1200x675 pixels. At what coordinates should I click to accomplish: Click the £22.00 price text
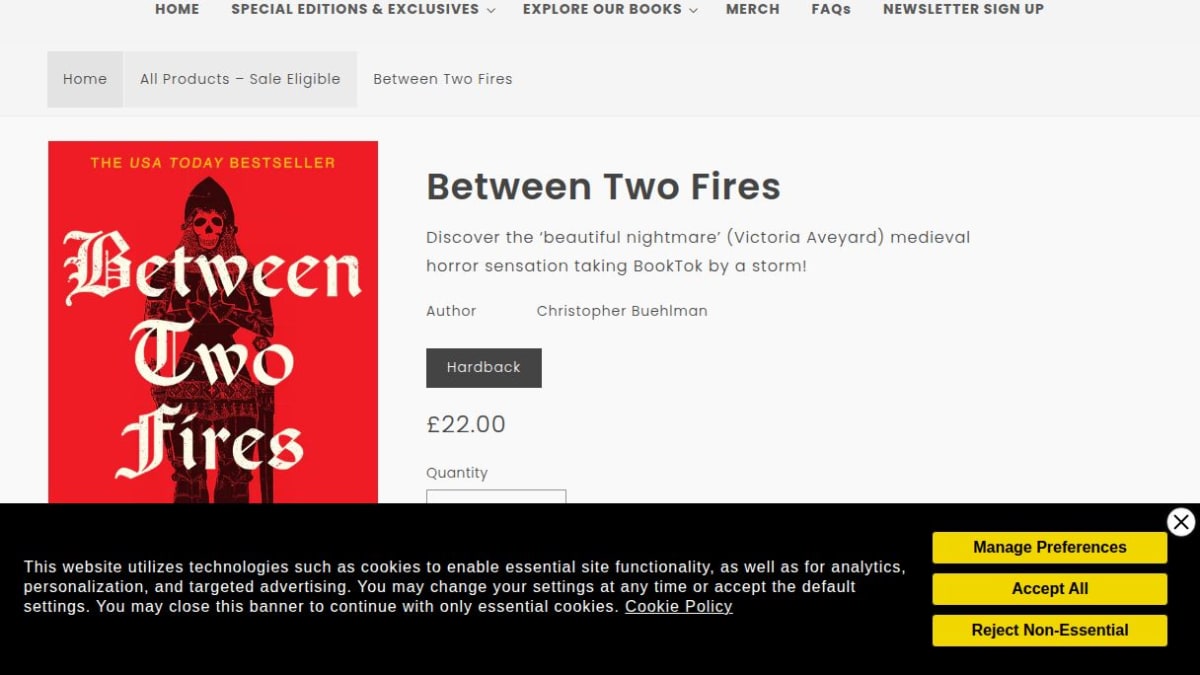pos(466,424)
